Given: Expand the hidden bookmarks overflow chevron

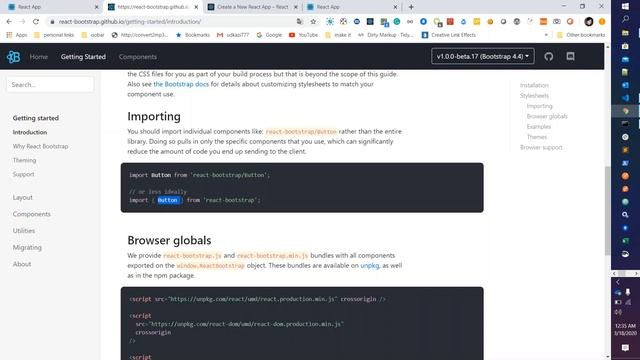Looking at the screenshot, I should [x=546, y=35].
